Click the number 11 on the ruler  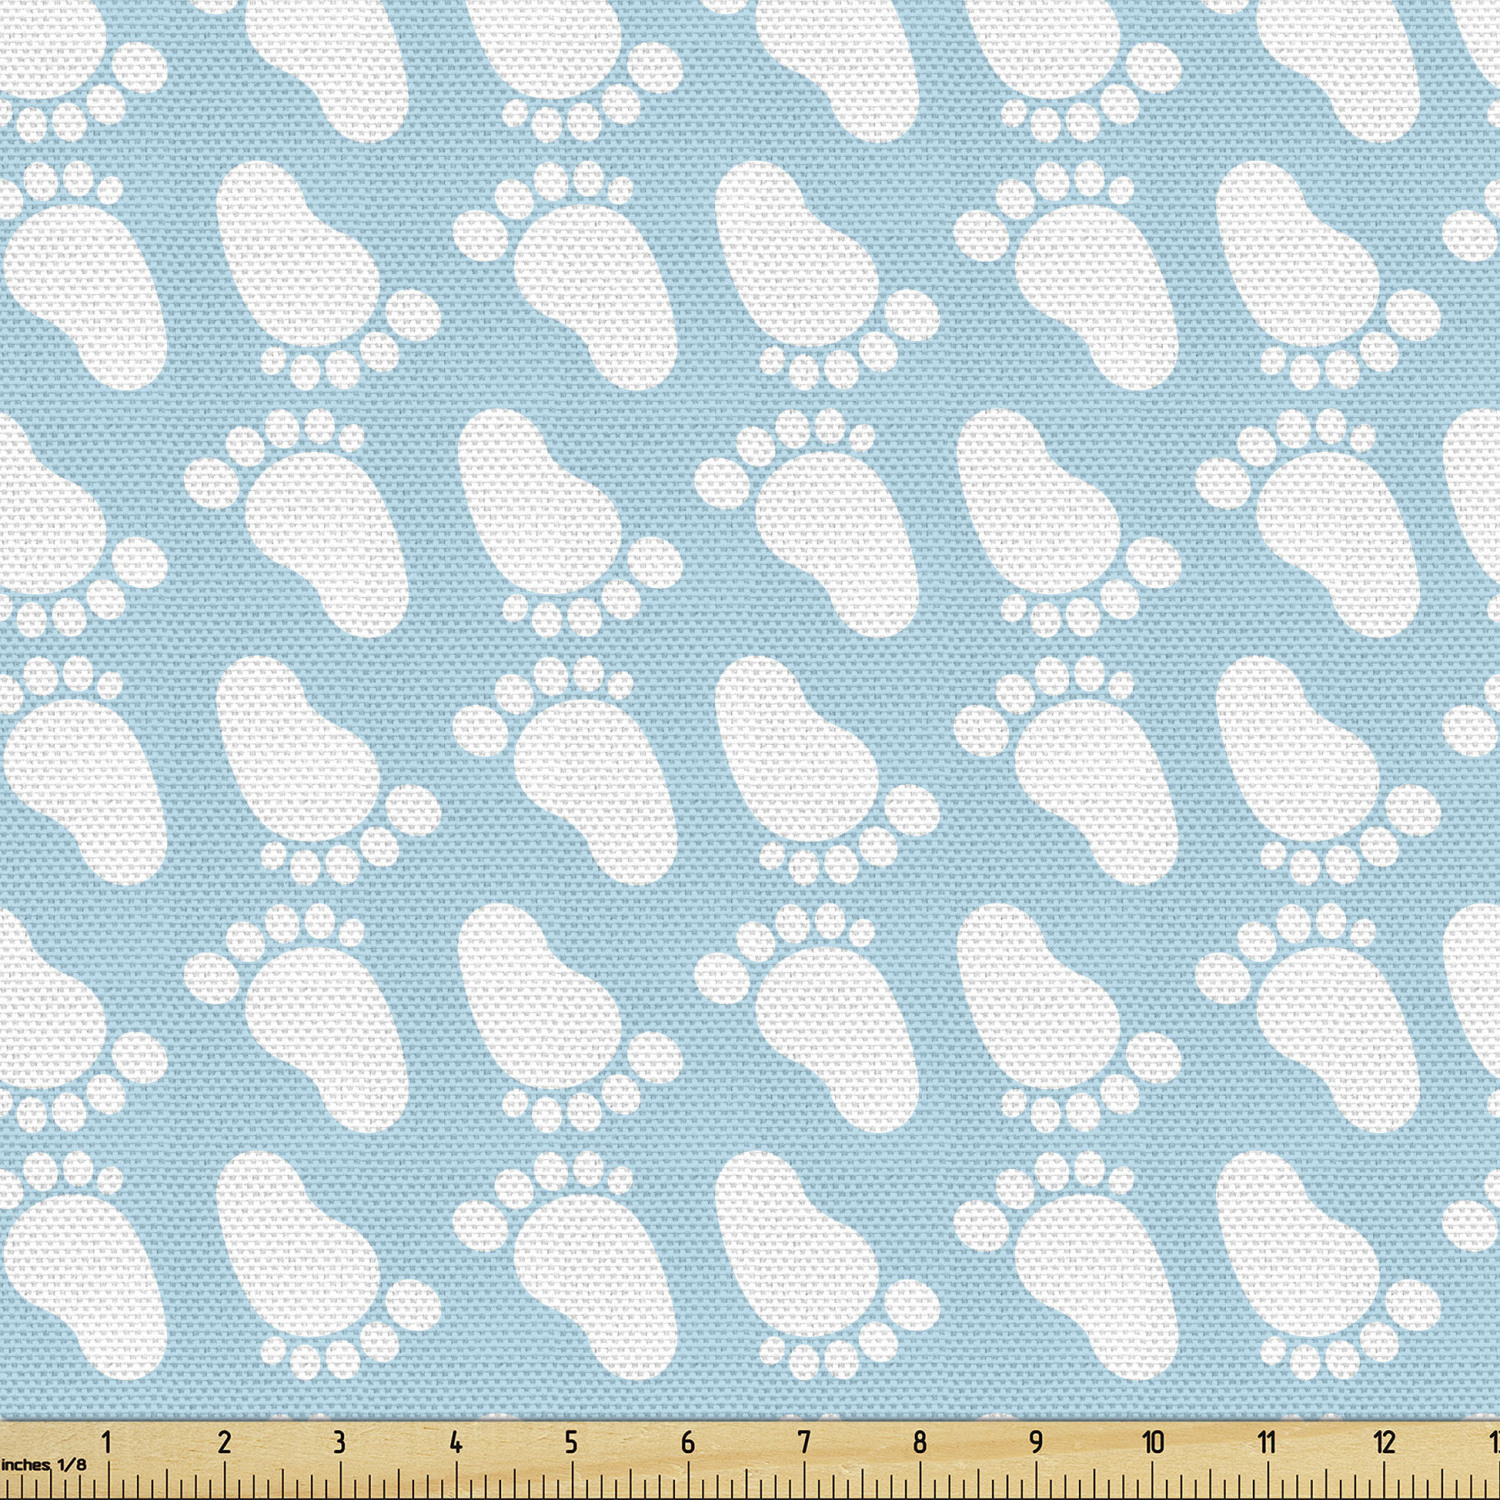tap(1267, 1442)
